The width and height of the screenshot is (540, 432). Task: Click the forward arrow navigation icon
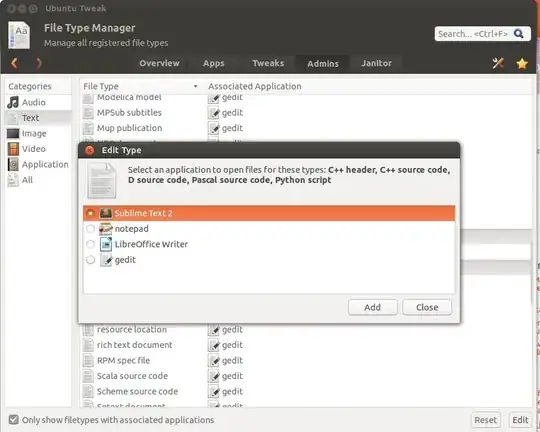click(39, 63)
